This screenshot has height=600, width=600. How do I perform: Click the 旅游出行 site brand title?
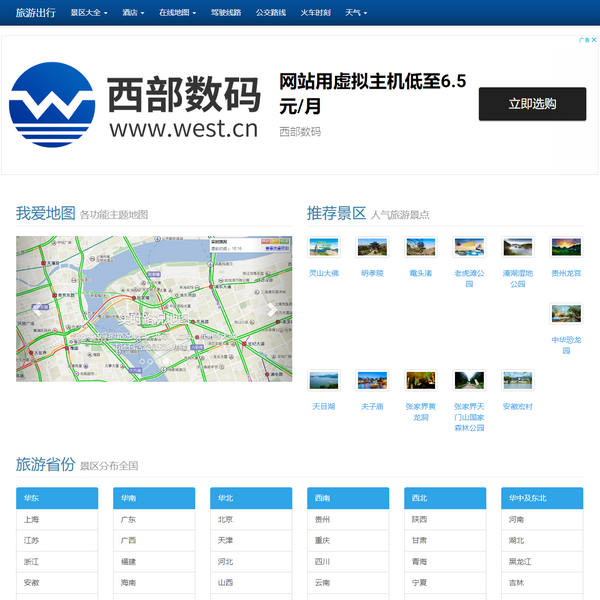click(36, 13)
